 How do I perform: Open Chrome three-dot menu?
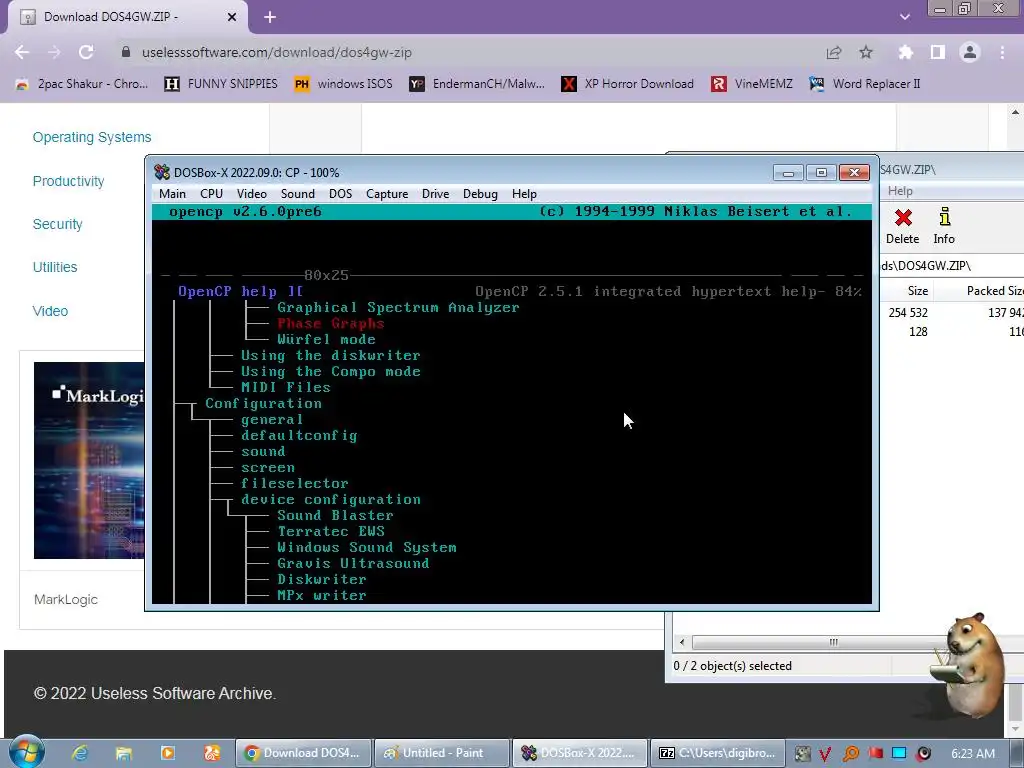[x=1002, y=52]
